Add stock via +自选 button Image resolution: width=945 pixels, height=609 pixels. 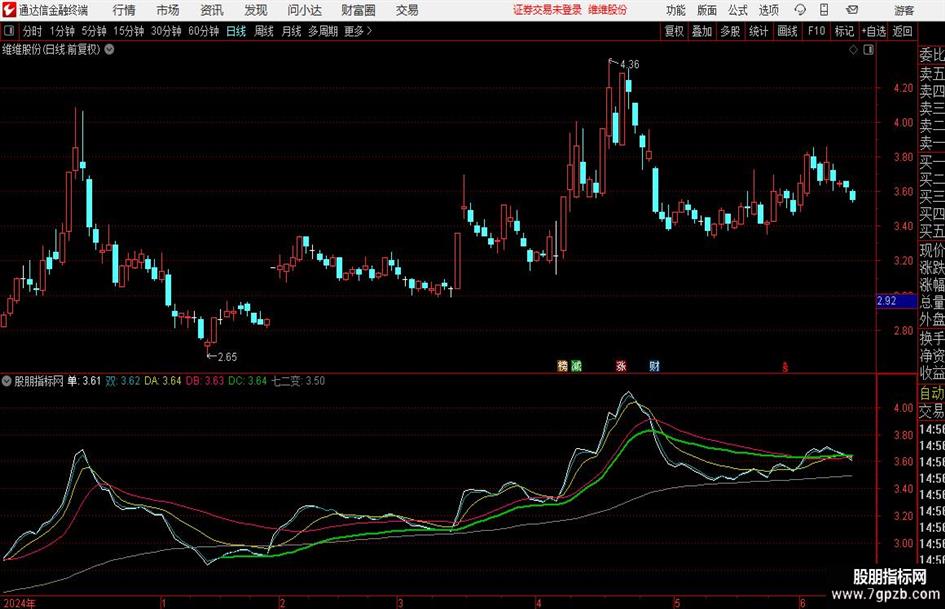[873, 31]
